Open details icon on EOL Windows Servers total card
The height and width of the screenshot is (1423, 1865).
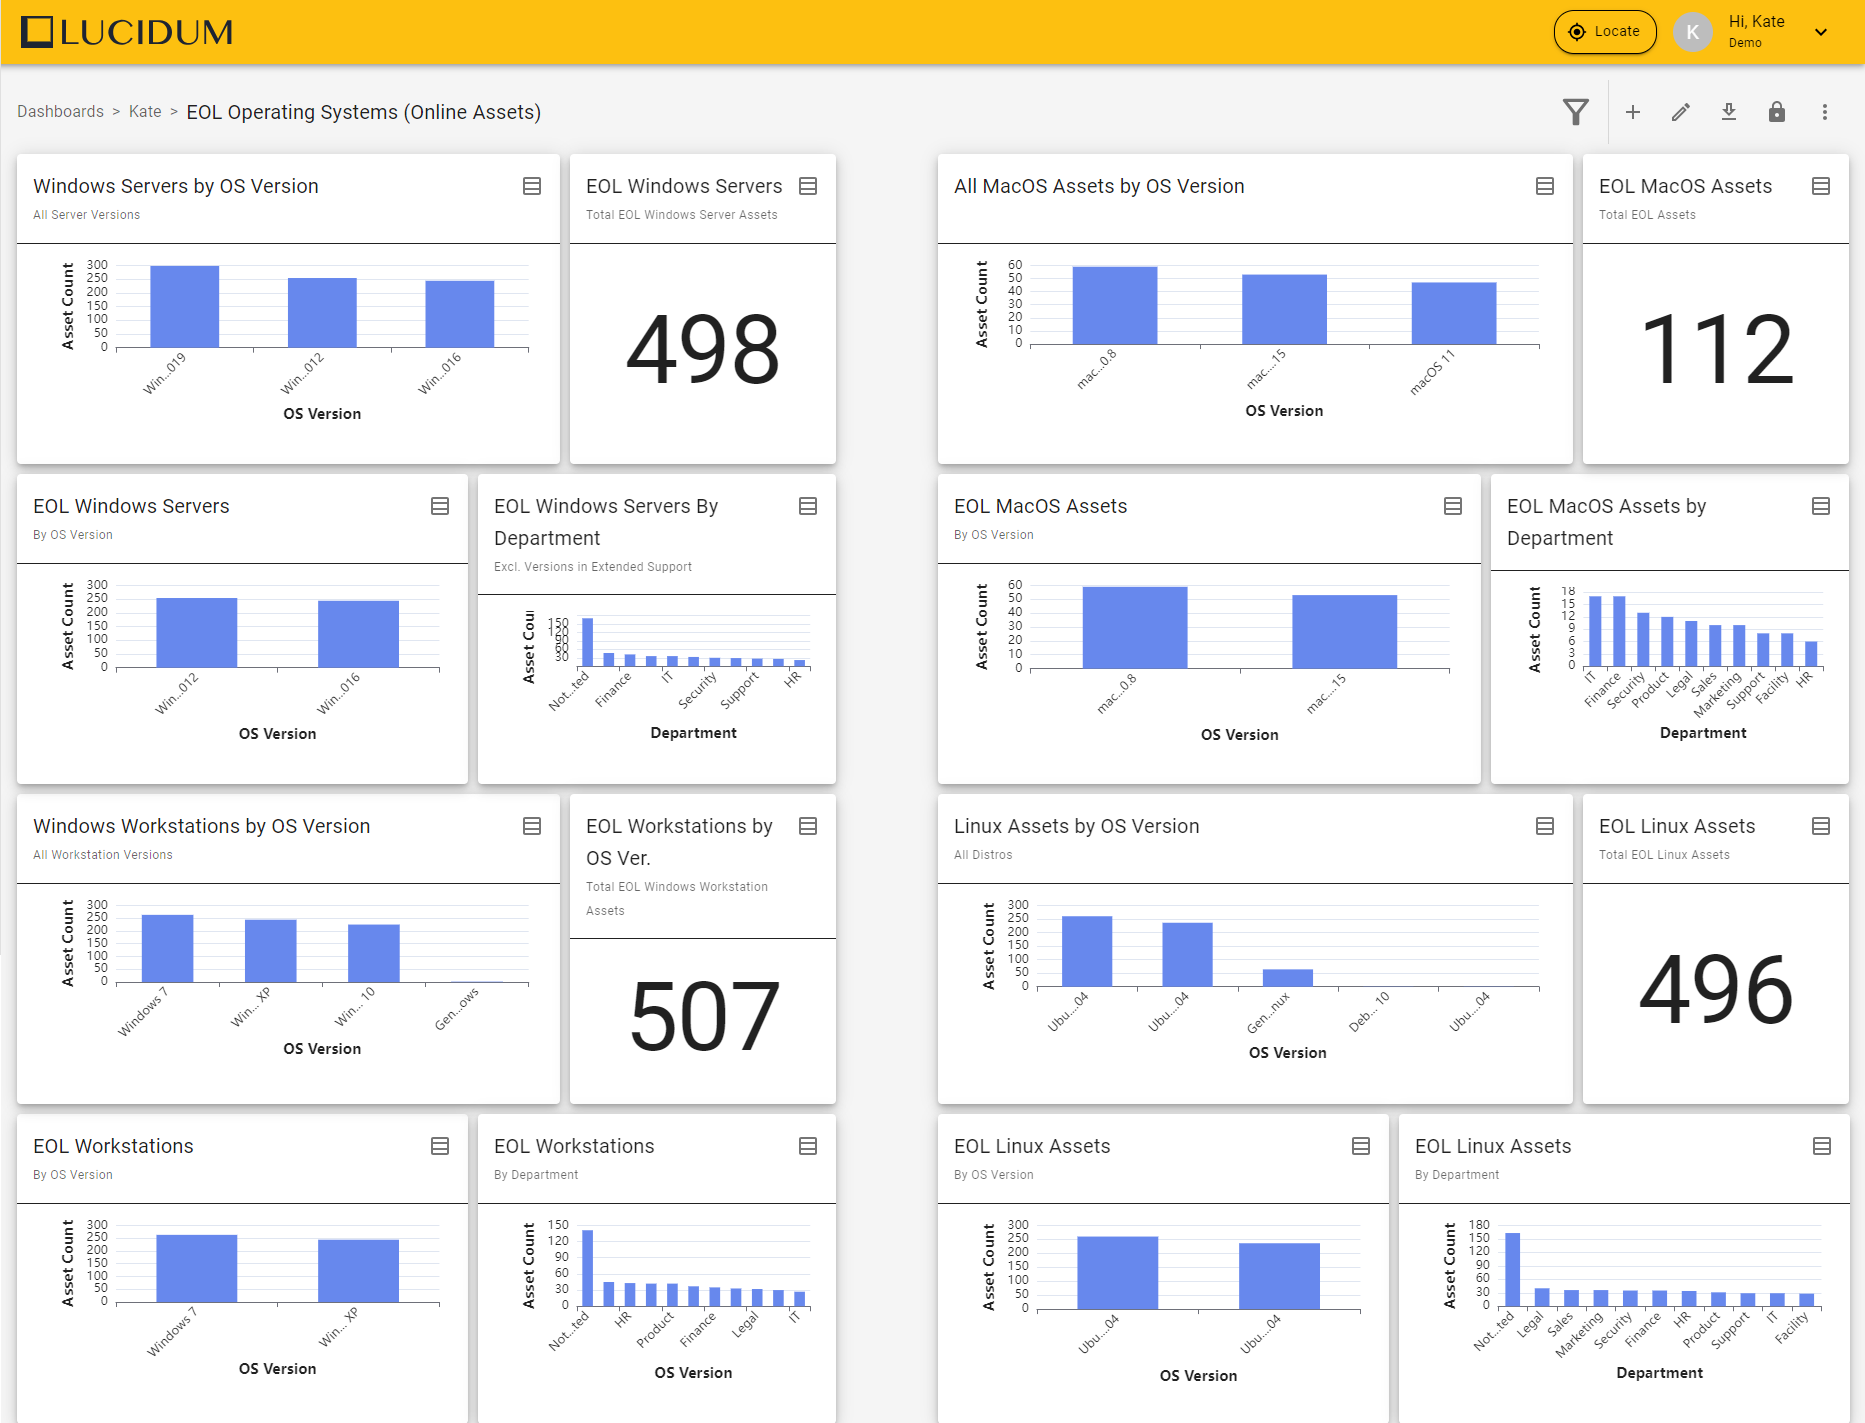[x=808, y=186]
